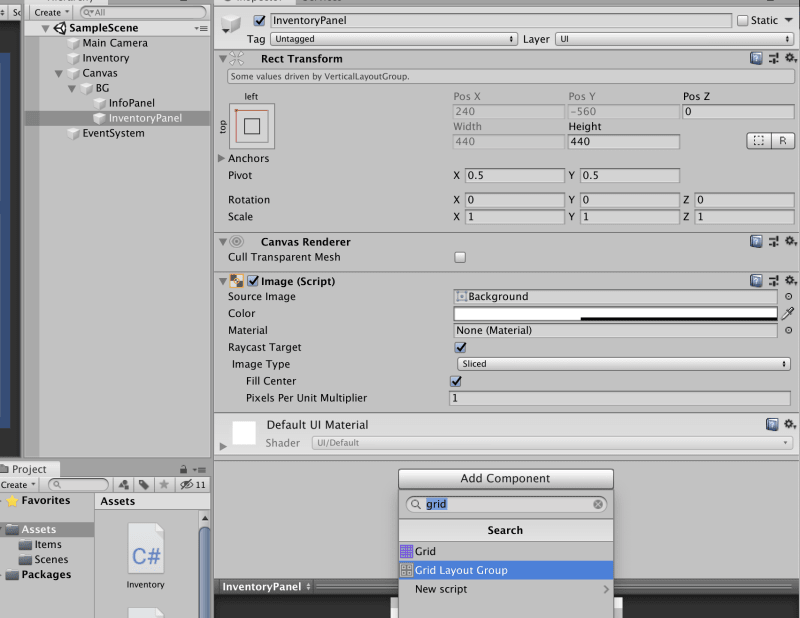Click the Add Component button
The image size is (800, 618).
[x=506, y=478]
